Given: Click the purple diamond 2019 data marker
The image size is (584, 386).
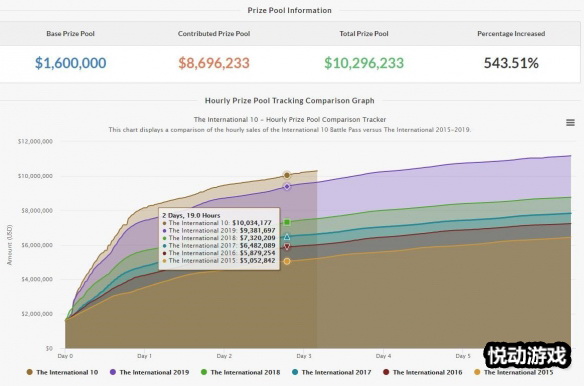Looking at the screenshot, I should click(287, 187).
